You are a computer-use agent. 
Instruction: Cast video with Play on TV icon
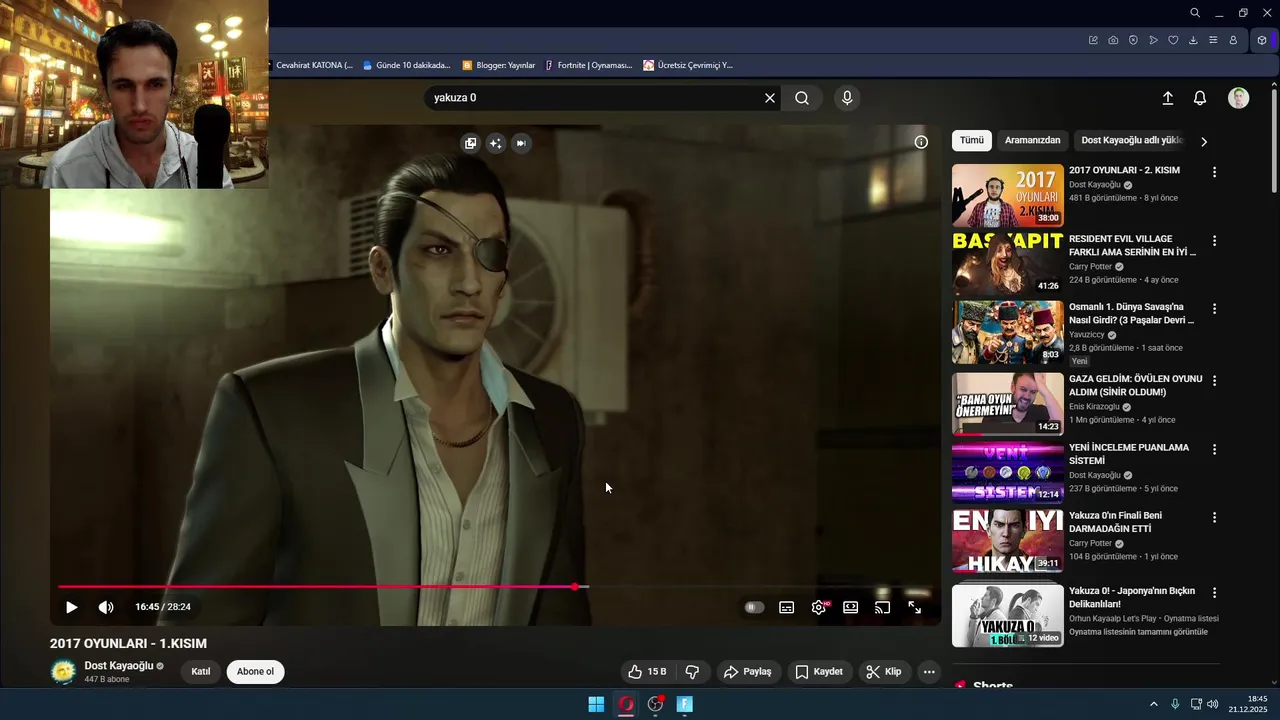point(882,607)
